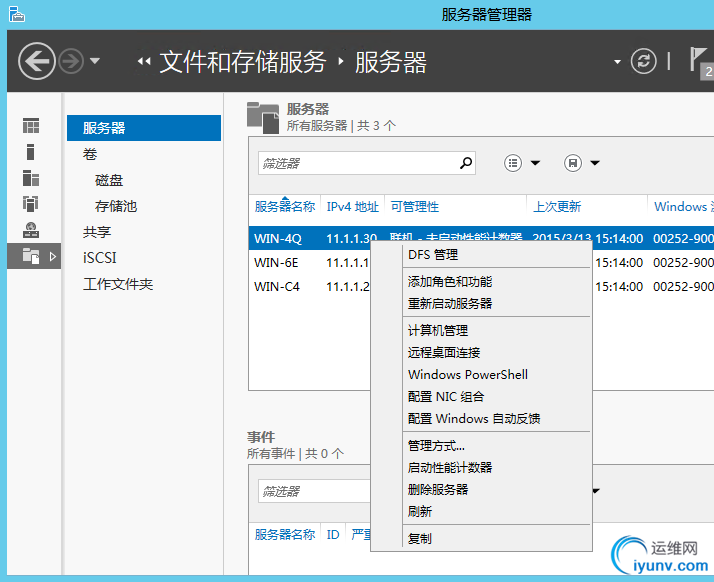Choose DFS 管理 from the context menu

(432, 255)
